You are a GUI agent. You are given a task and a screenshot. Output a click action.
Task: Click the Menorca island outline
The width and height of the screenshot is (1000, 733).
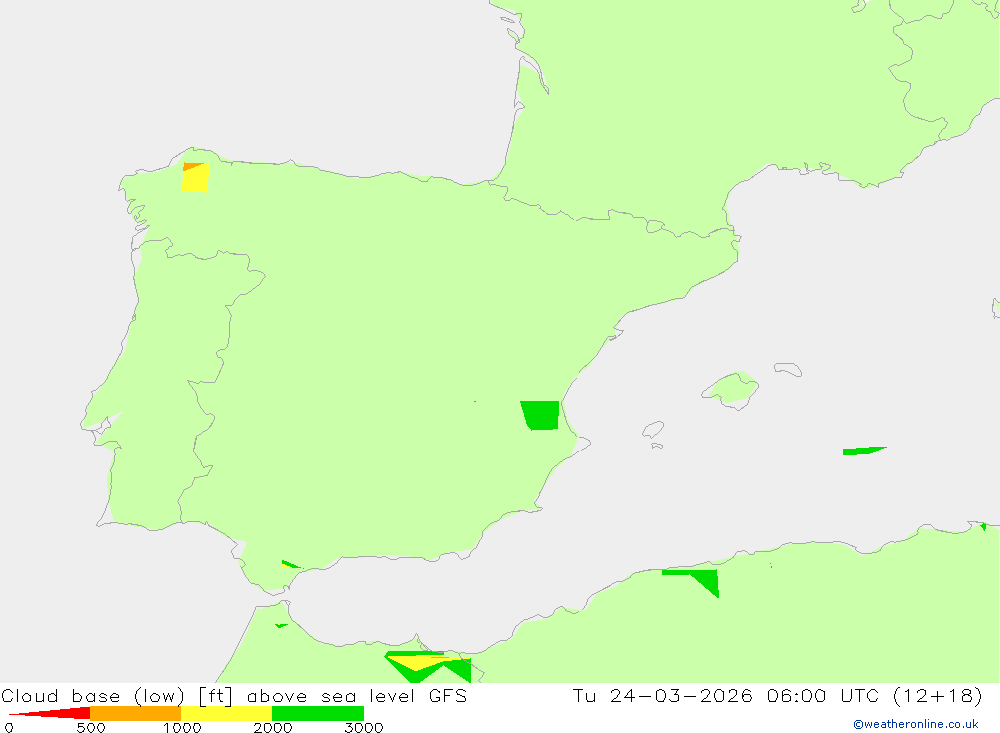click(x=788, y=369)
